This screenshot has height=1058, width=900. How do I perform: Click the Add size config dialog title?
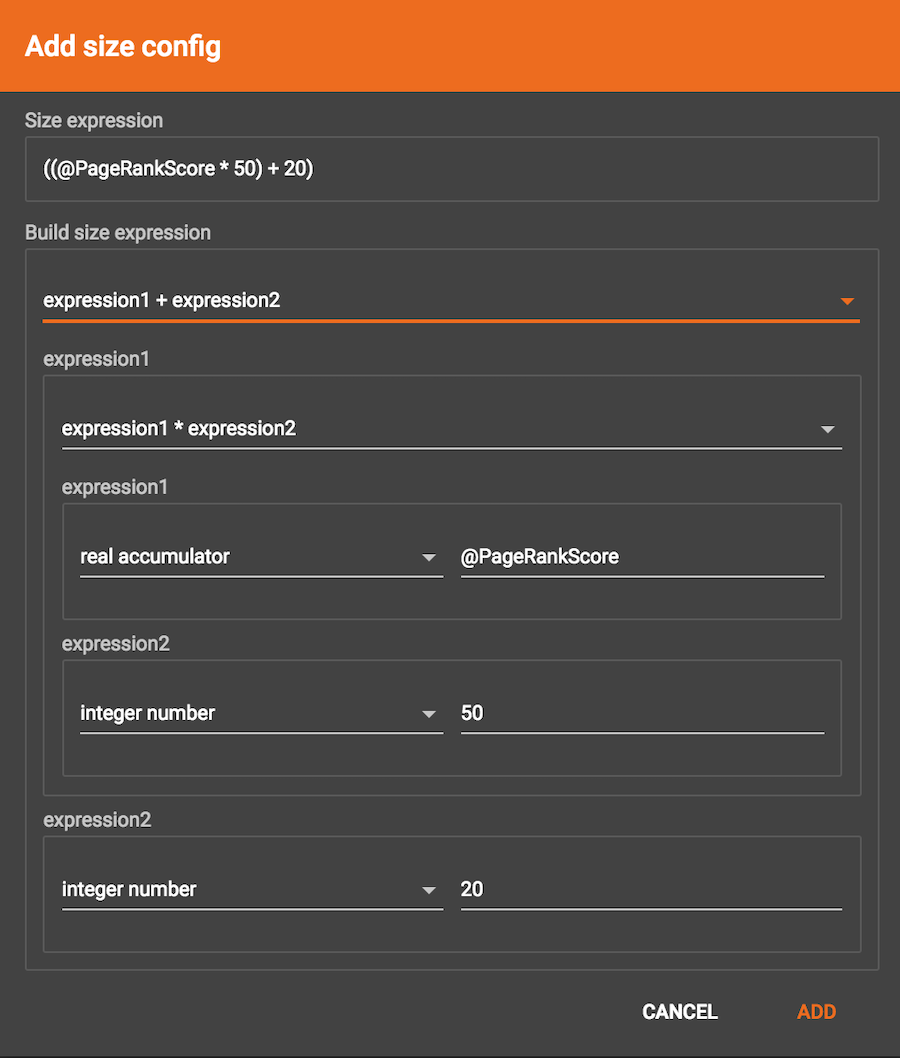[122, 46]
